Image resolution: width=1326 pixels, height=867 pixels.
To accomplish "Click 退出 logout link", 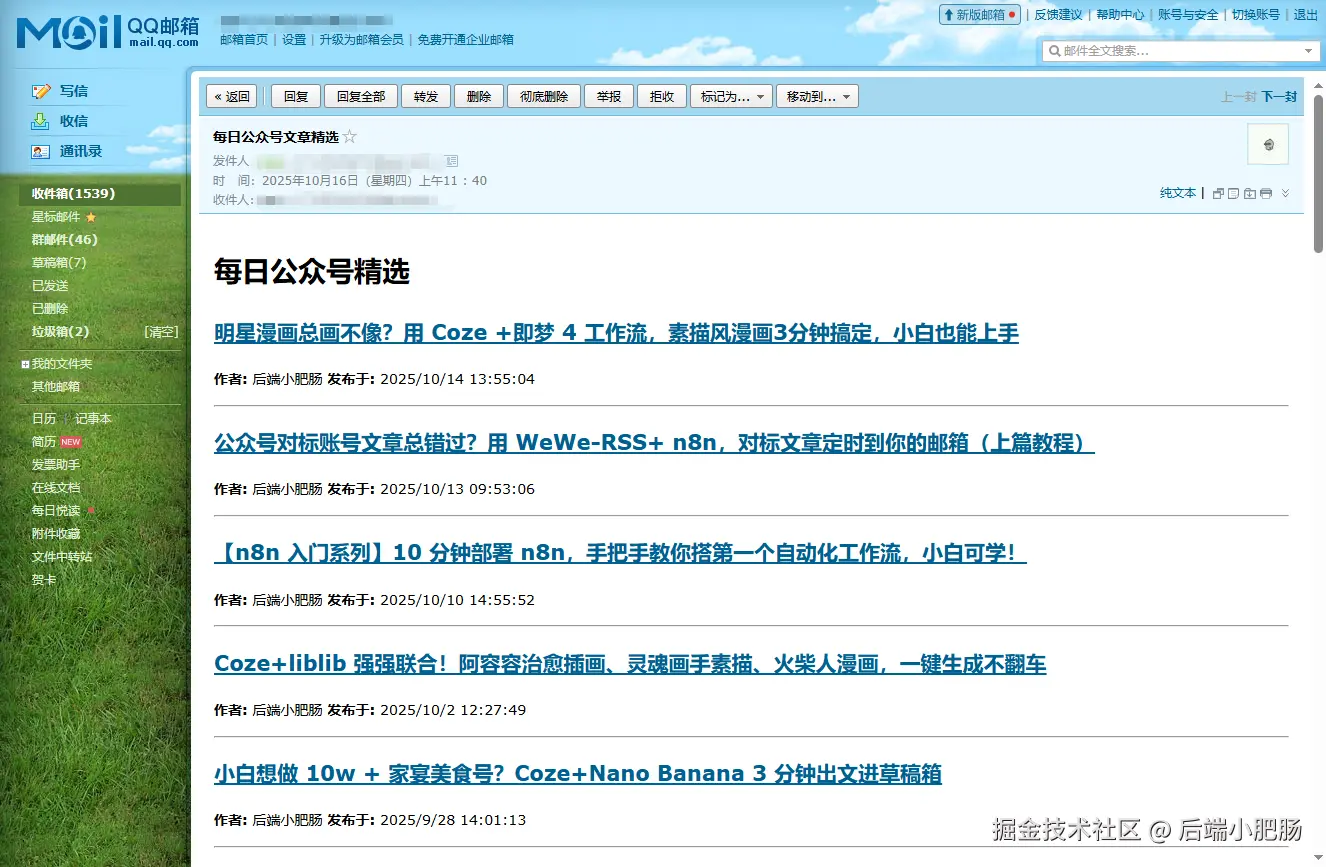I will pos(1306,15).
